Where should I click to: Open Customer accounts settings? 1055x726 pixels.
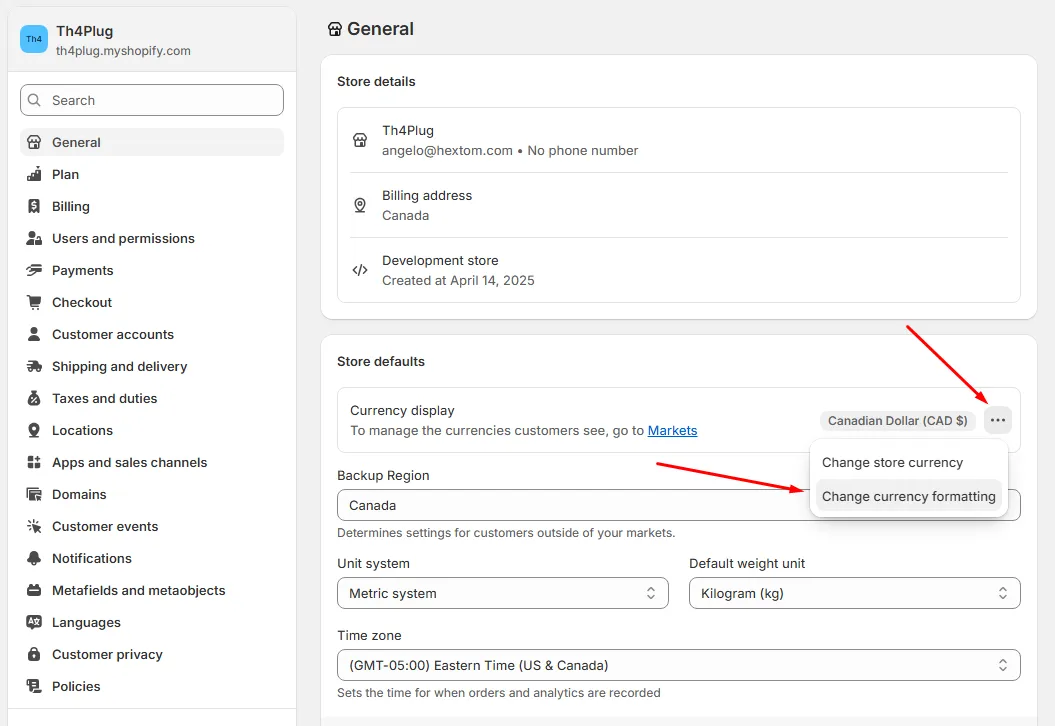[x=152, y=334]
